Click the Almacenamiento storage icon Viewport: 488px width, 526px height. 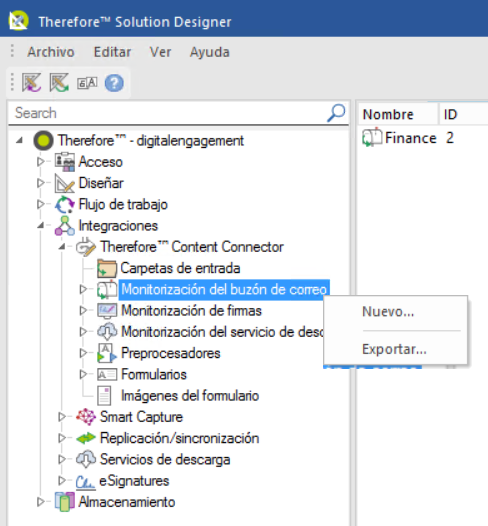(64, 502)
